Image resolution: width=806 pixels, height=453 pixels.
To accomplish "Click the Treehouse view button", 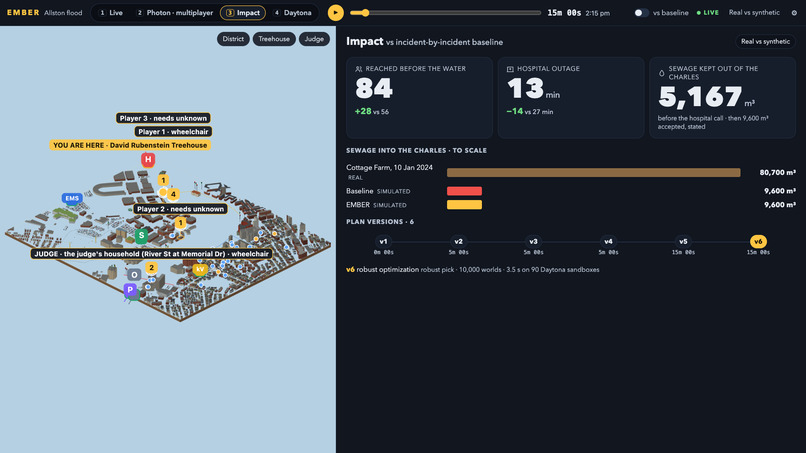I will 274,39.
